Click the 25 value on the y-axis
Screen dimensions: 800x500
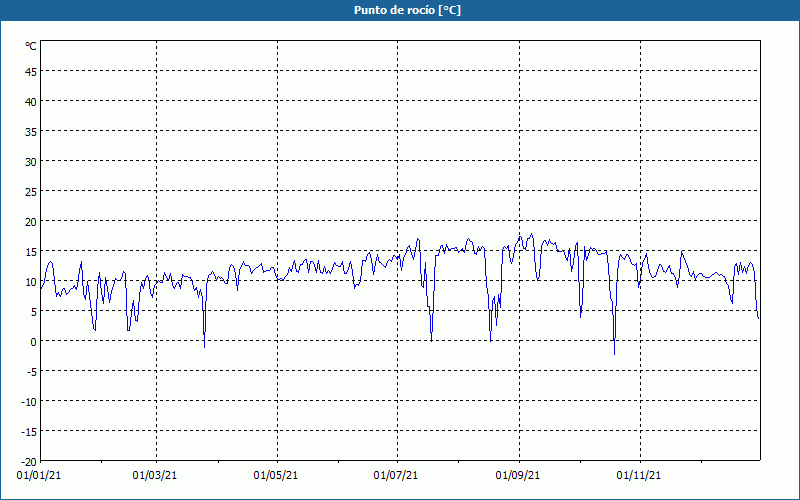coord(31,192)
